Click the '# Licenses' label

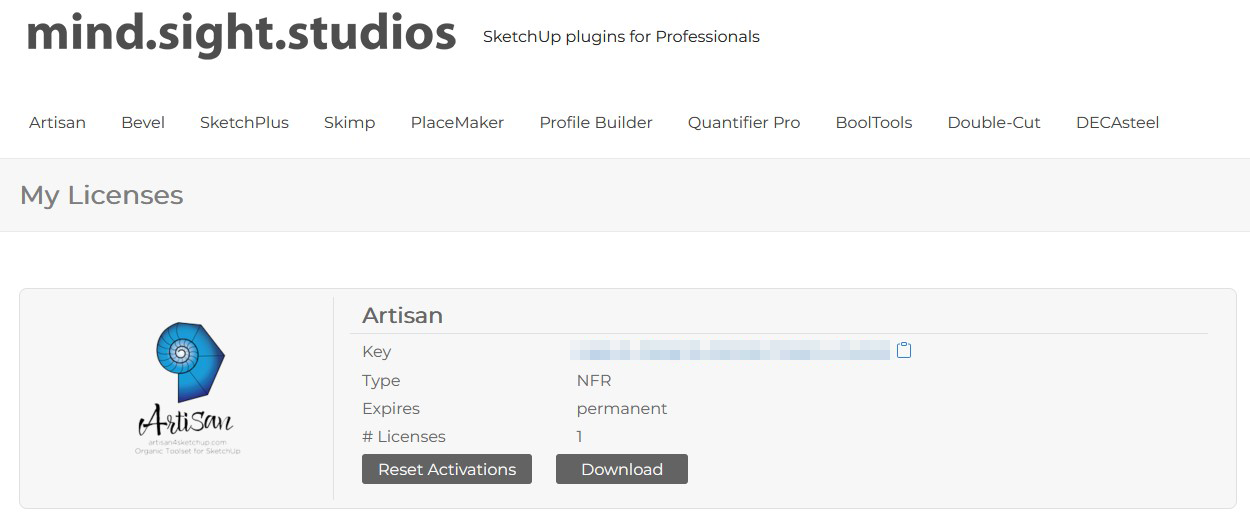404,437
